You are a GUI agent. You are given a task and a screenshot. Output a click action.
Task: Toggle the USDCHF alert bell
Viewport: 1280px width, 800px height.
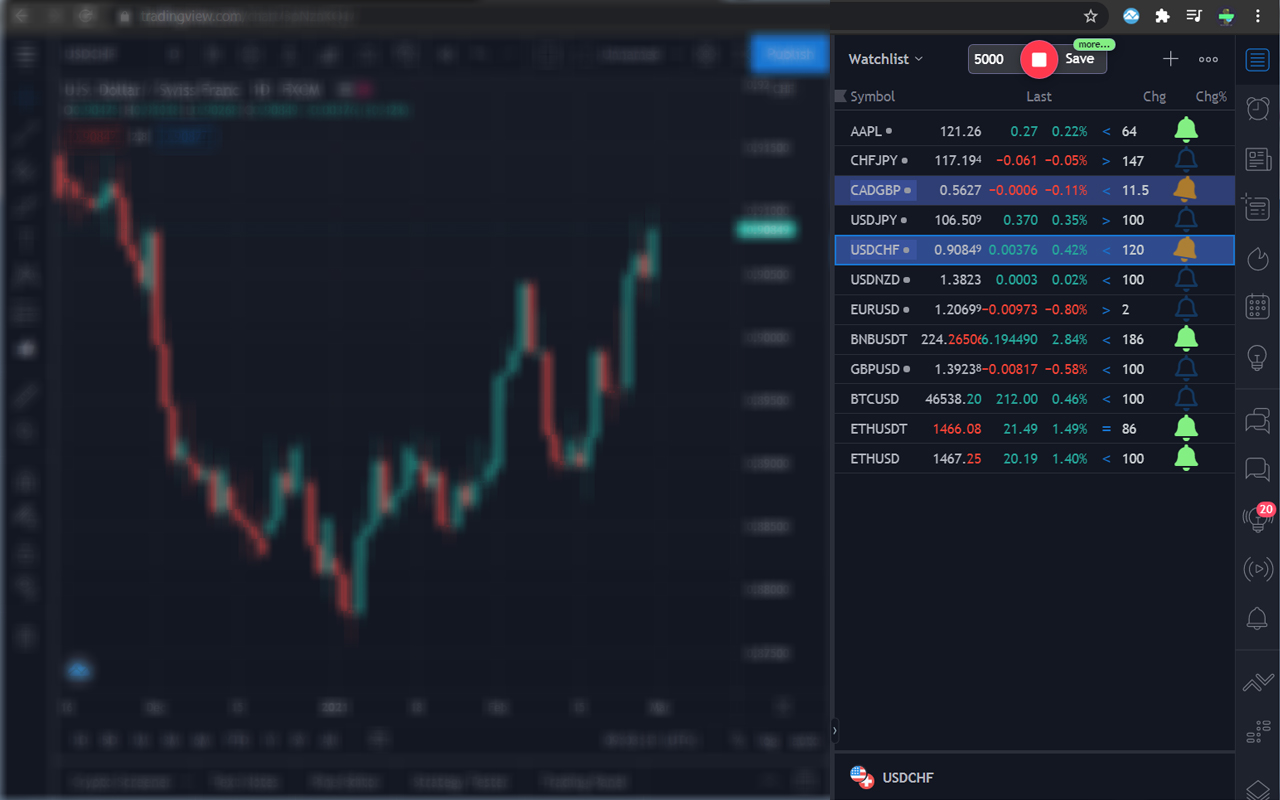(1186, 249)
